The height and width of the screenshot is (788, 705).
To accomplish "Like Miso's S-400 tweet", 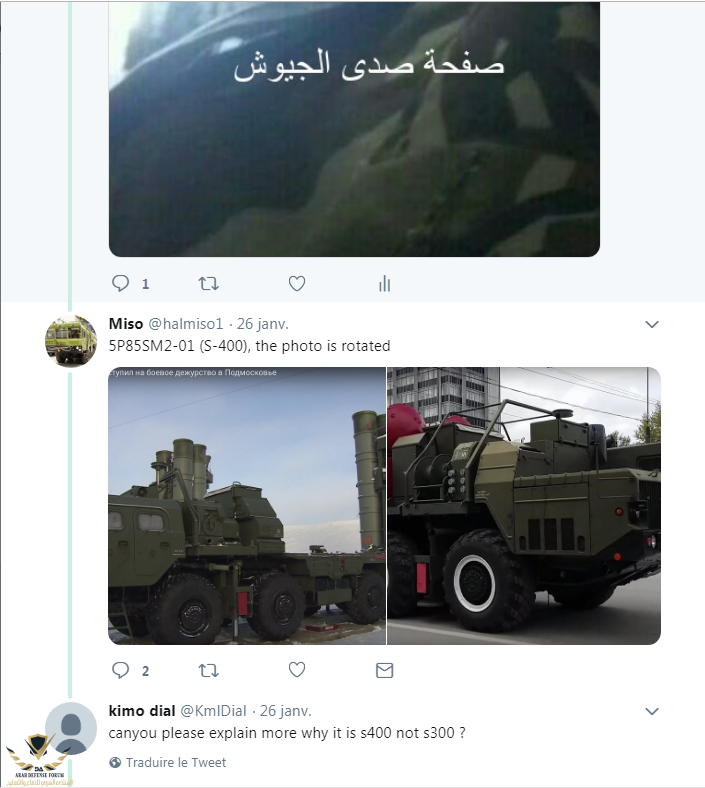I will click(297, 670).
